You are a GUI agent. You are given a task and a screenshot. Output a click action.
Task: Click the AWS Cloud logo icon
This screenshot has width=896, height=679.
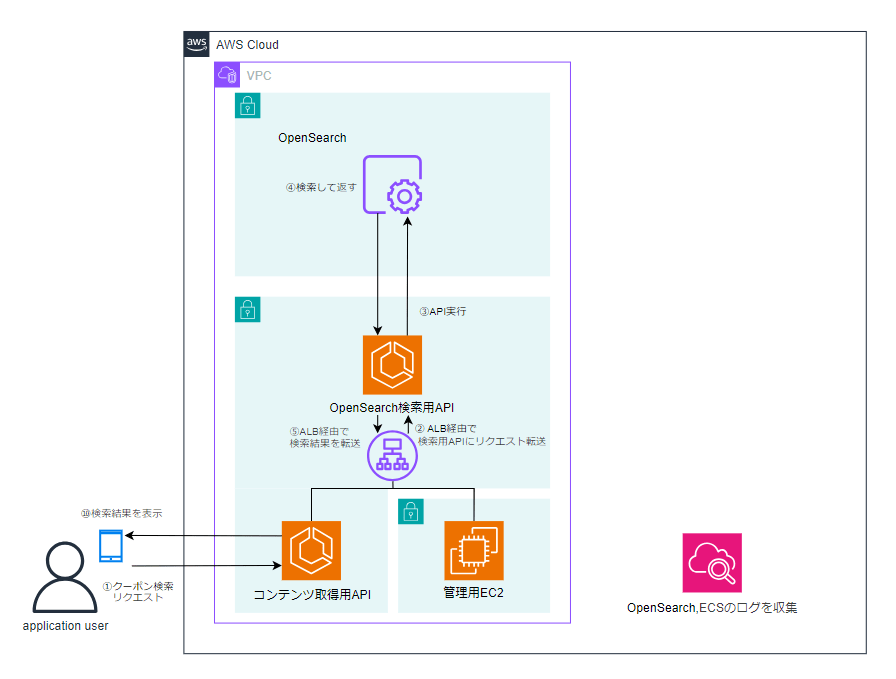pos(197,44)
